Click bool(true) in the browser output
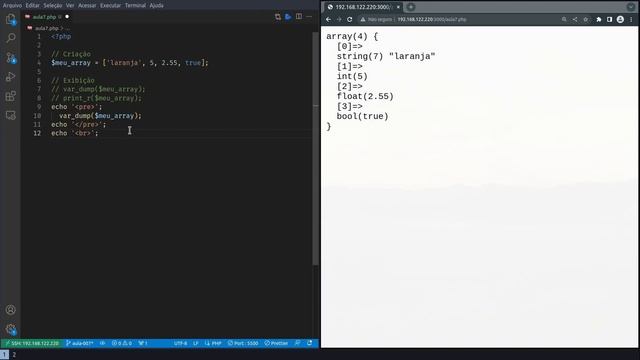640x360 pixels. (362, 116)
